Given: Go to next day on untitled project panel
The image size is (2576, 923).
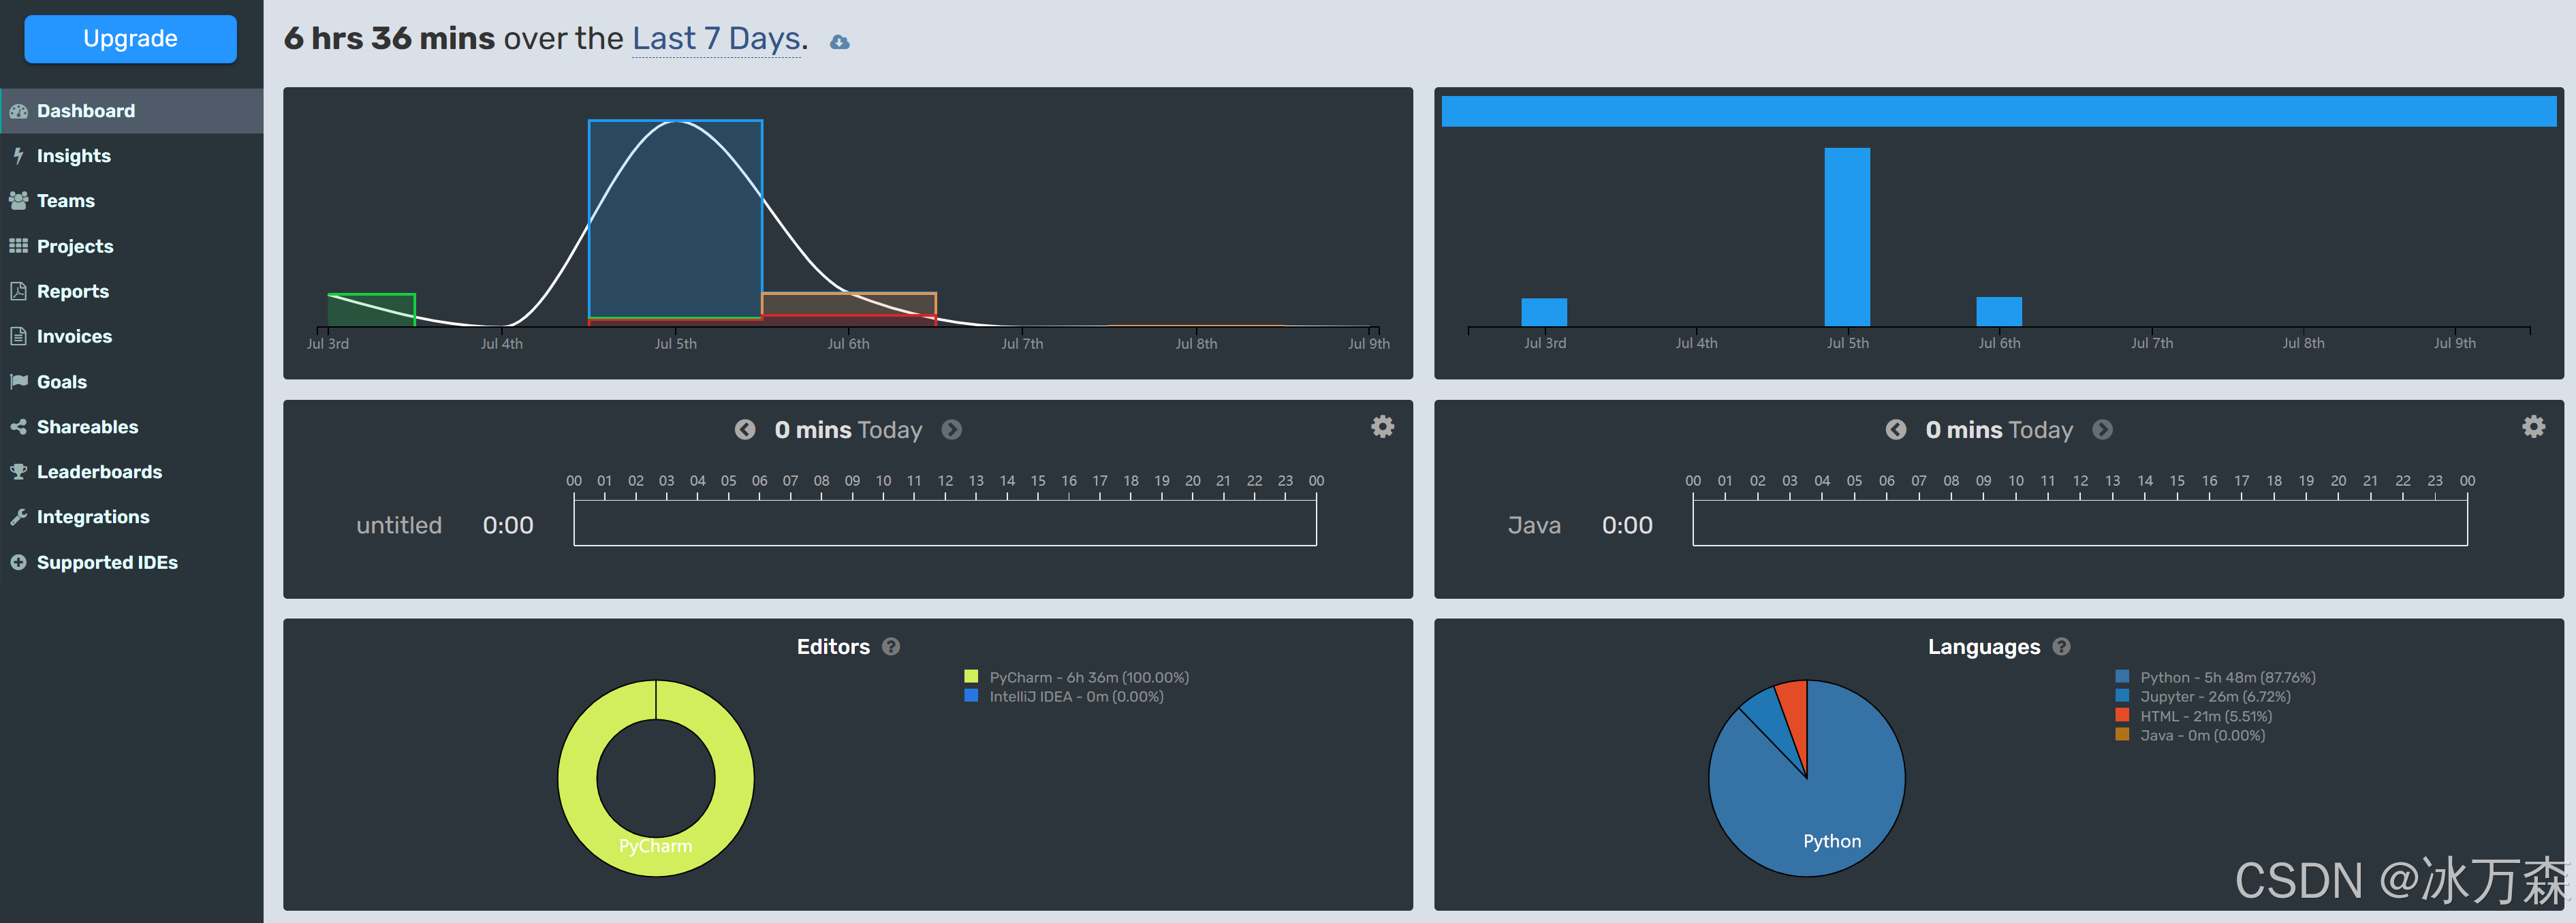Looking at the screenshot, I should point(952,430).
